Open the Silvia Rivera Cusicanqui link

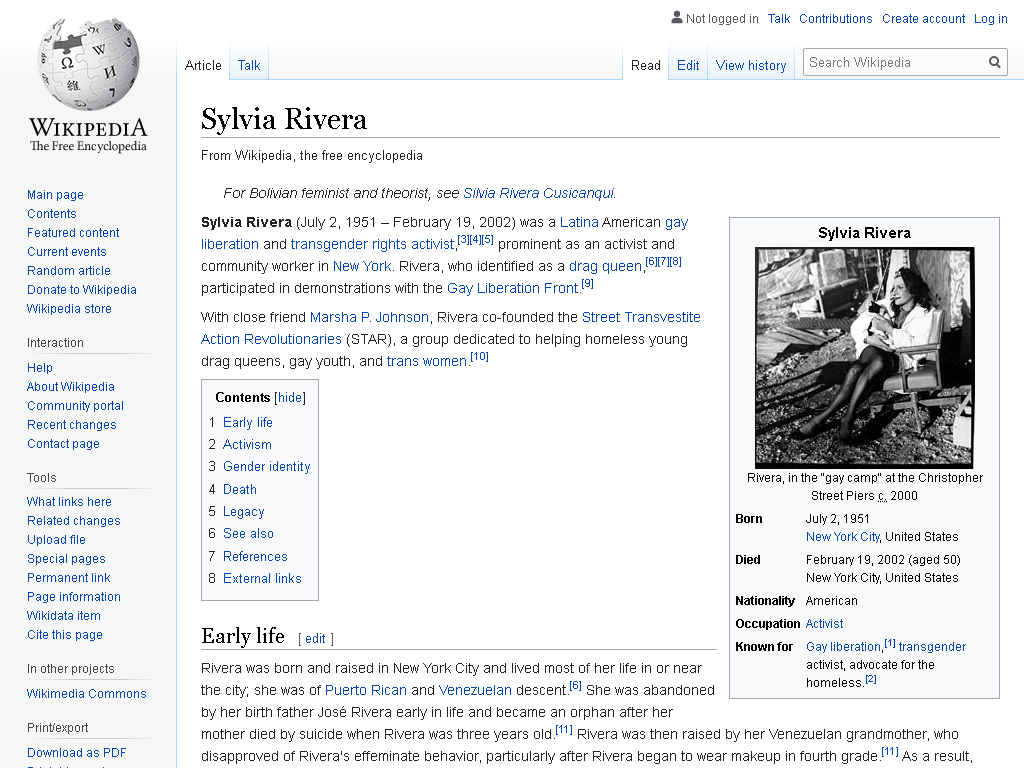538,193
